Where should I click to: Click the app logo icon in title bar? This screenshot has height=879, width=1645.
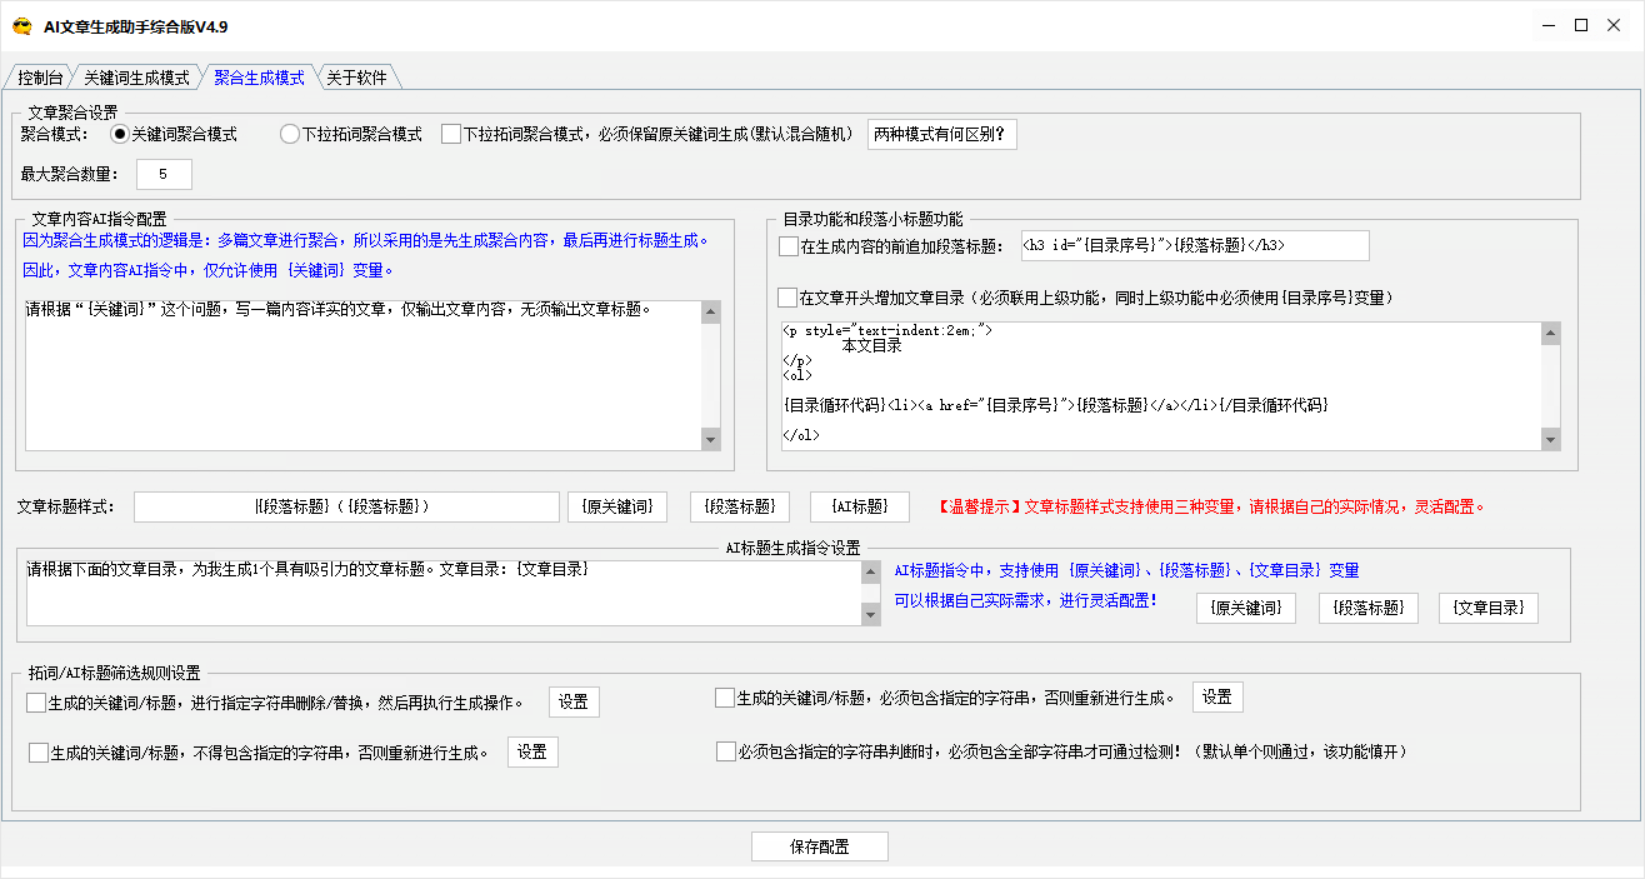click(x=22, y=27)
